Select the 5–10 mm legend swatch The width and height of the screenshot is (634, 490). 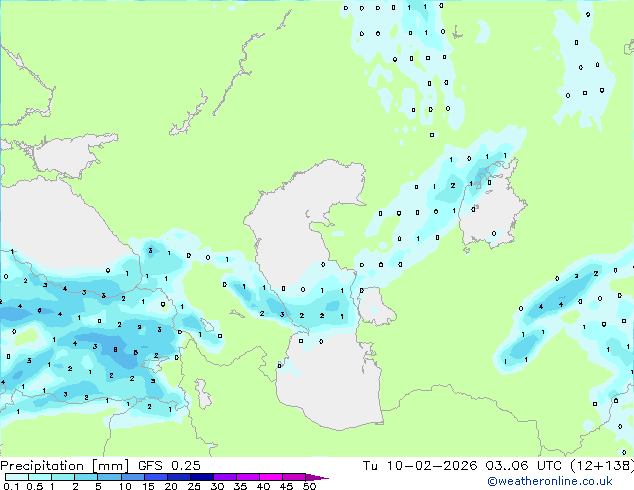click(x=109, y=477)
